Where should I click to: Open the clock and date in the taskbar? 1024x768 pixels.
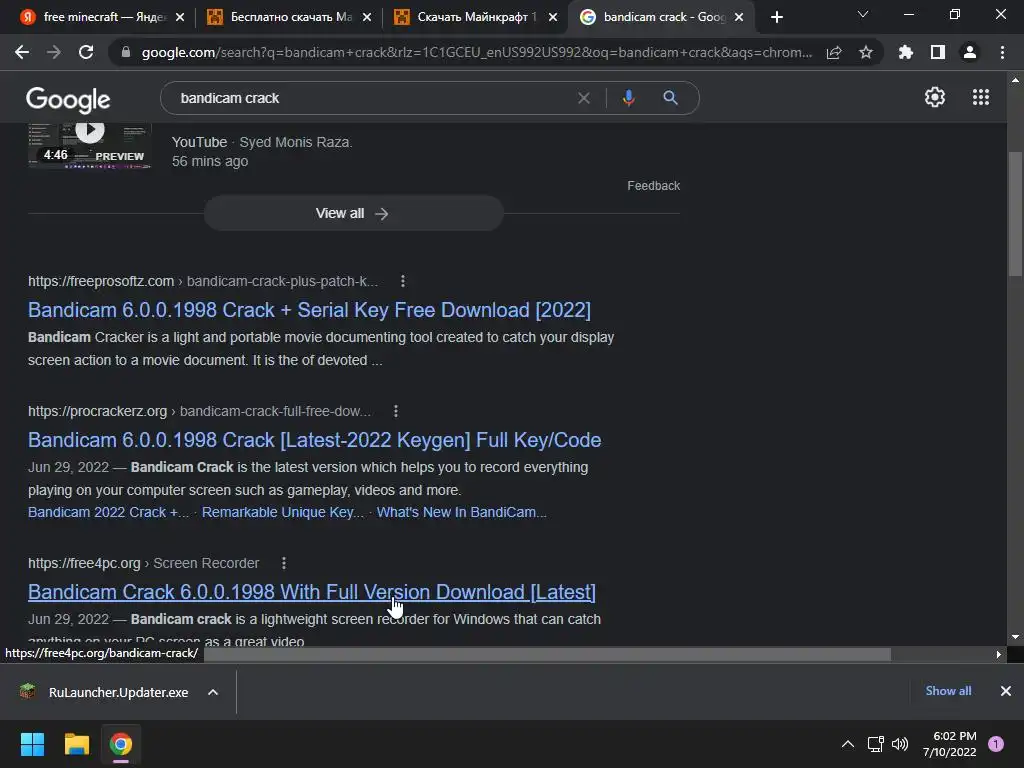click(950, 744)
